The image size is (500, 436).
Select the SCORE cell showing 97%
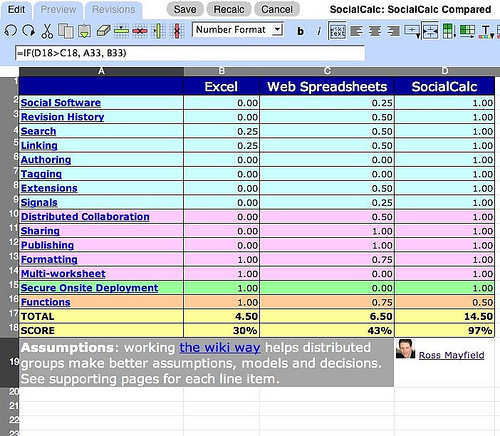pos(445,331)
